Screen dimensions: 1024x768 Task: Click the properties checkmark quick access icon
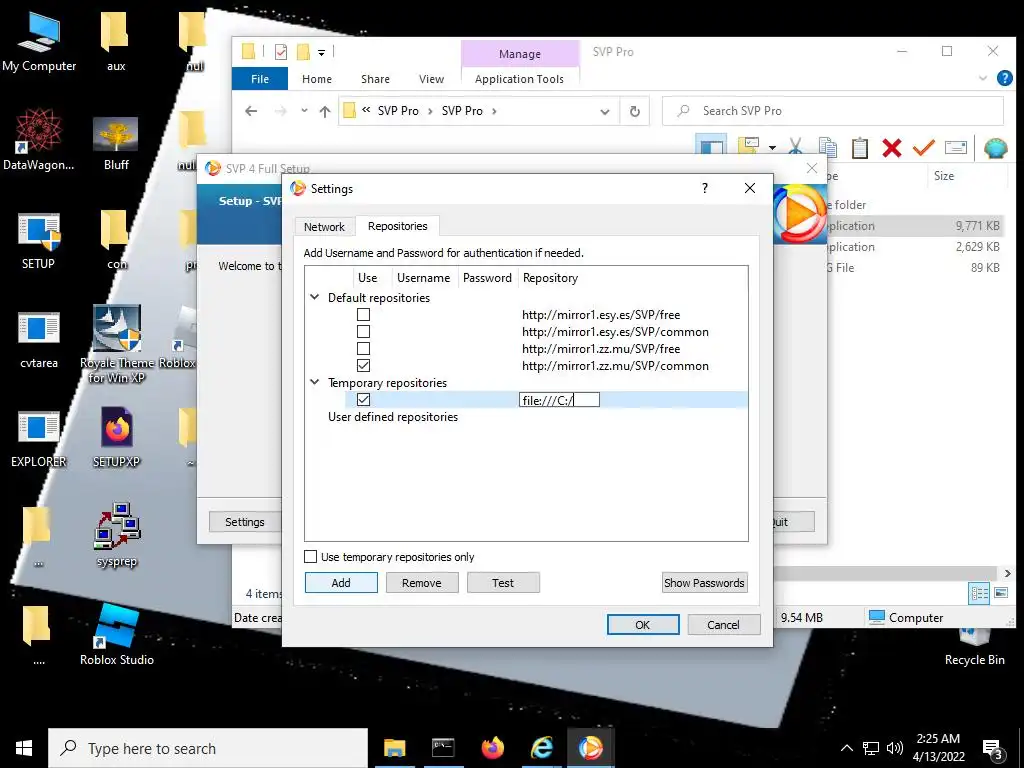pos(281,52)
